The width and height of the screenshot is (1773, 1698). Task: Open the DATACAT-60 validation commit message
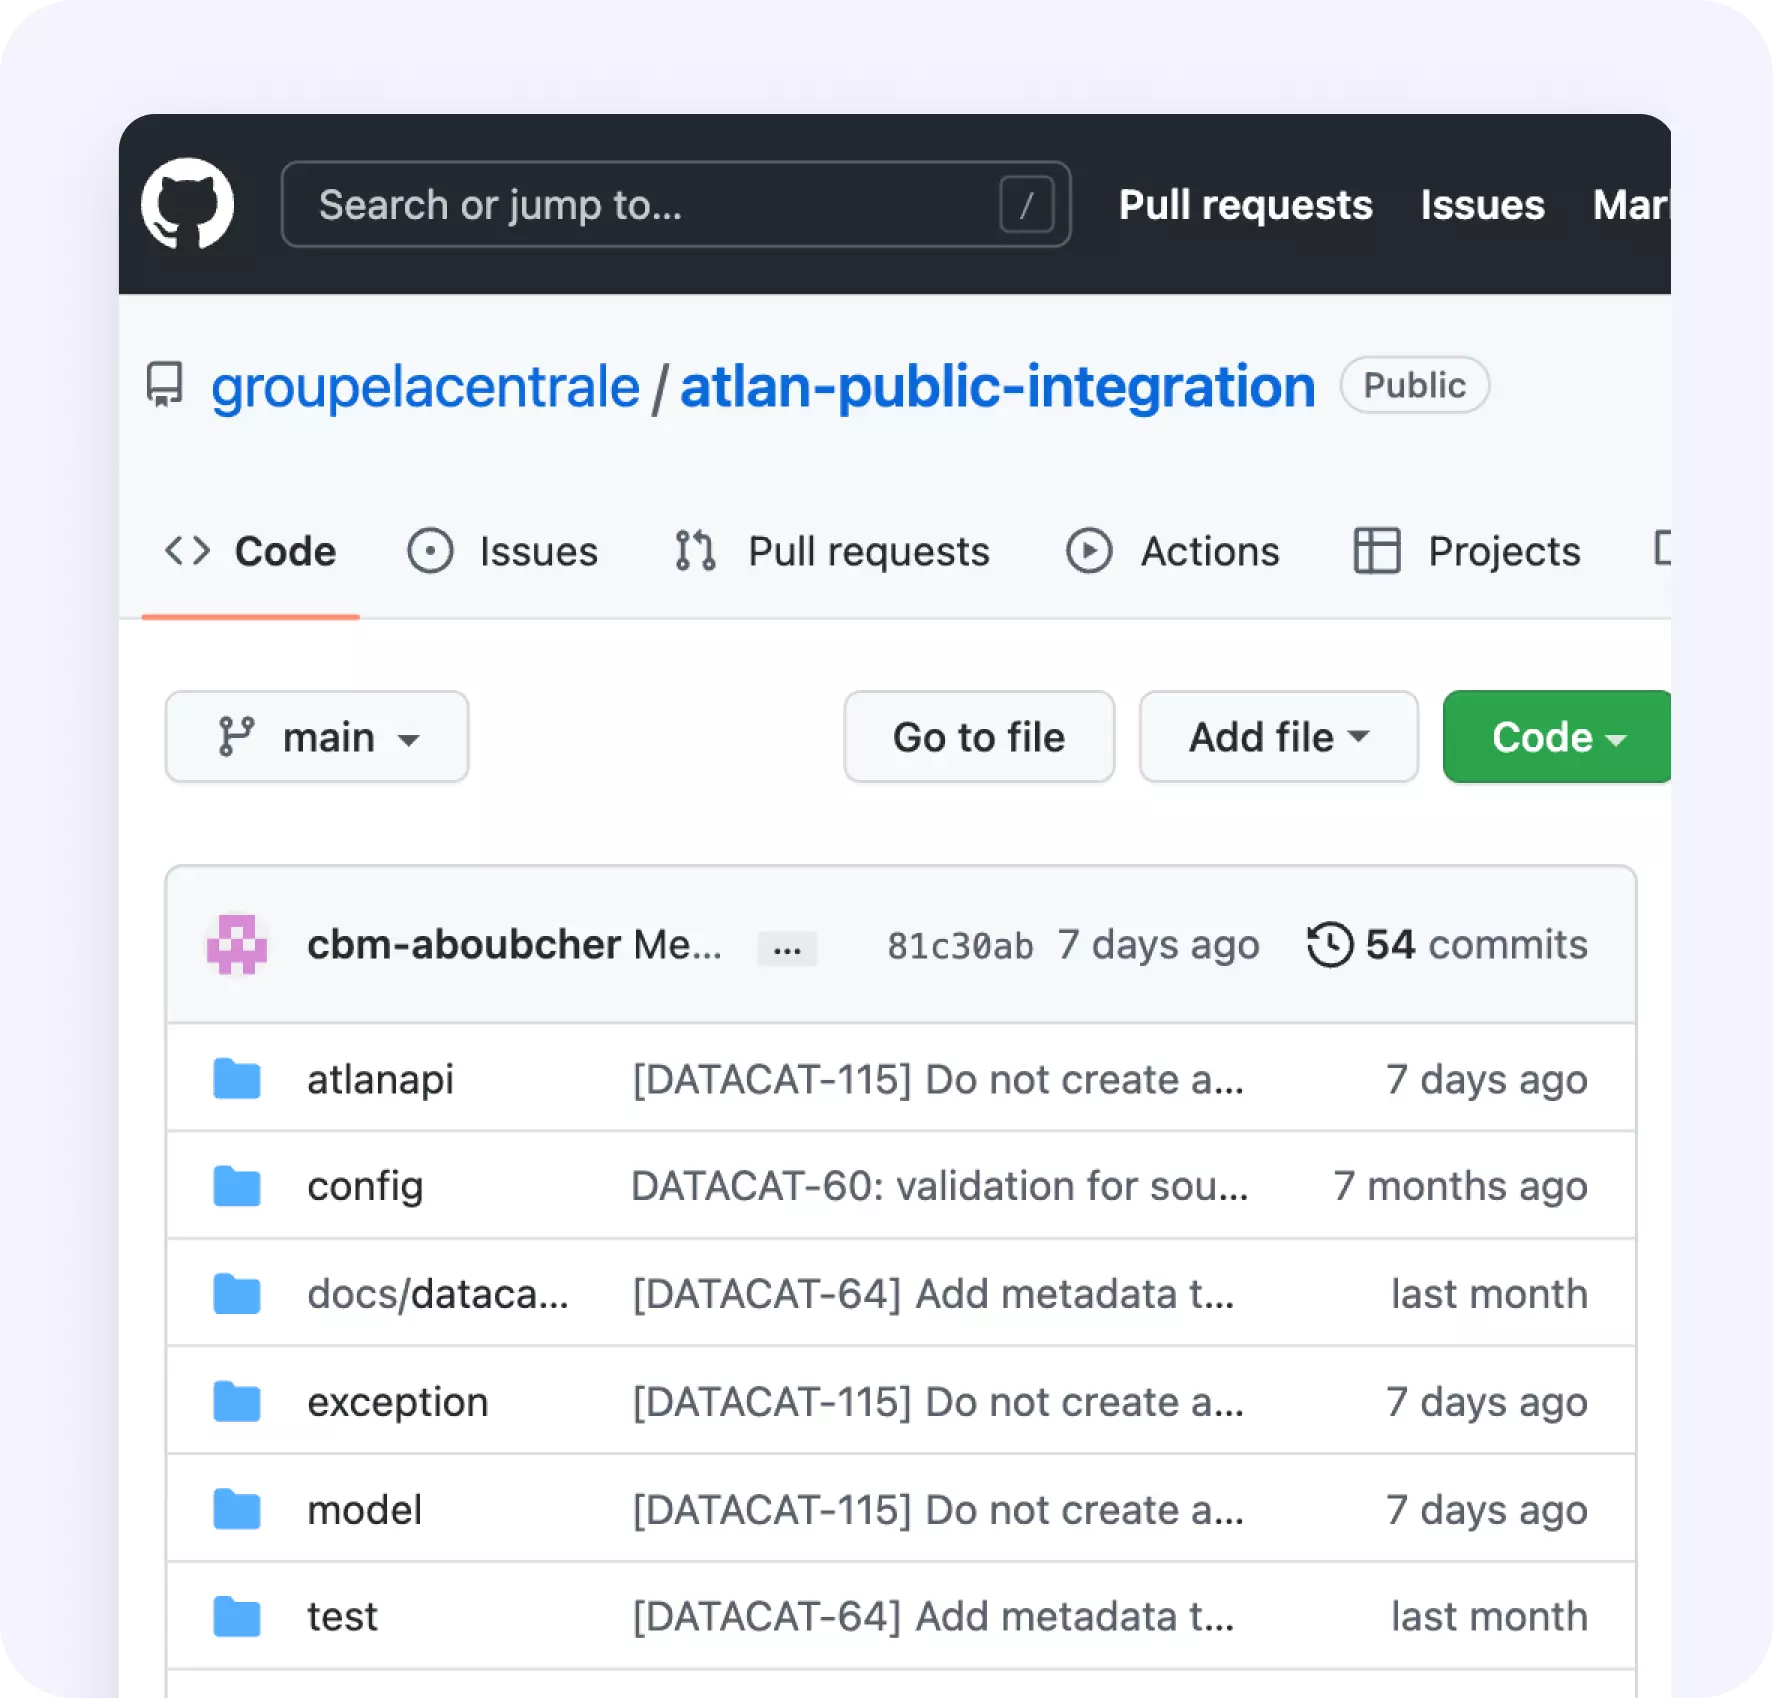coord(940,1186)
